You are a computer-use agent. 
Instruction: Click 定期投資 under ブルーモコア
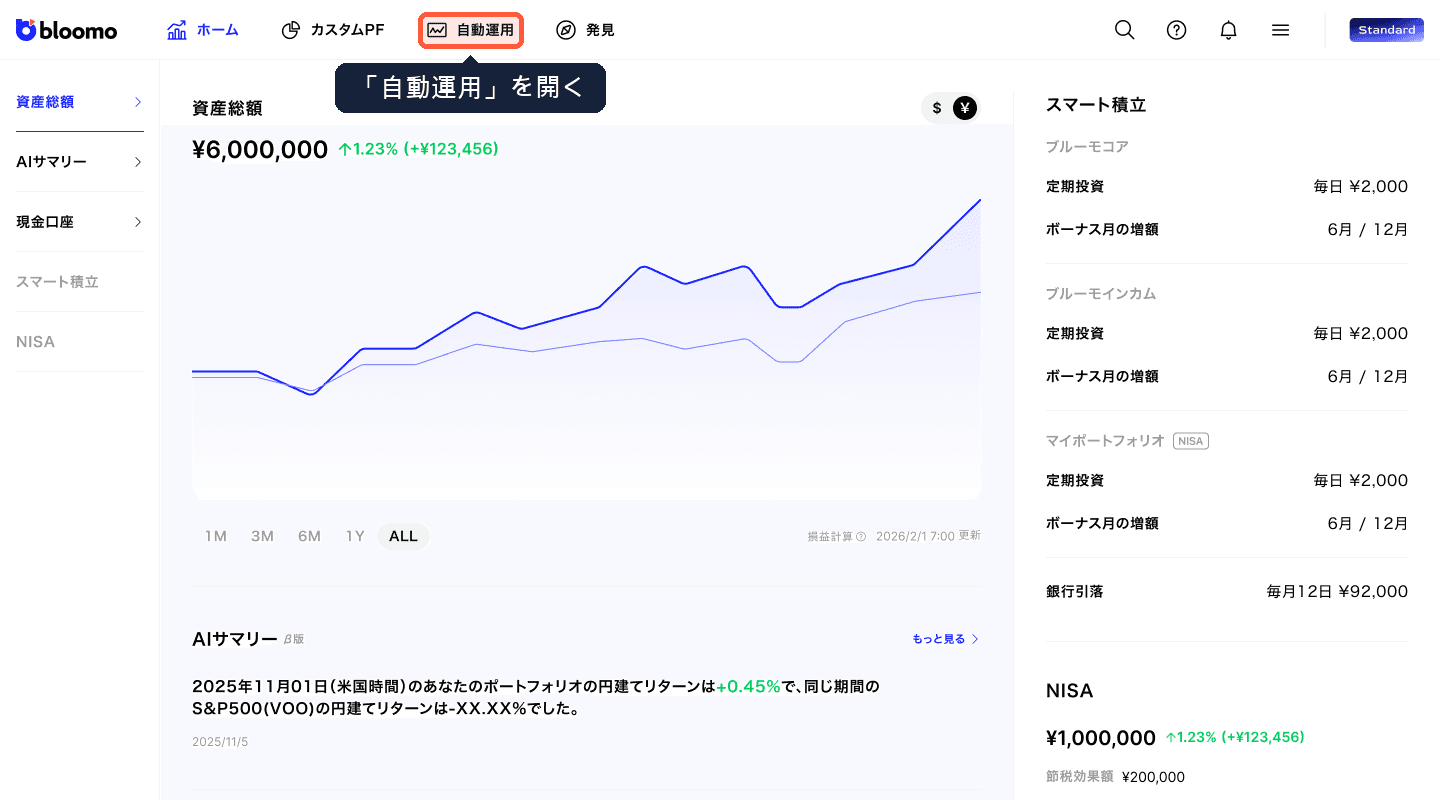(1075, 187)
